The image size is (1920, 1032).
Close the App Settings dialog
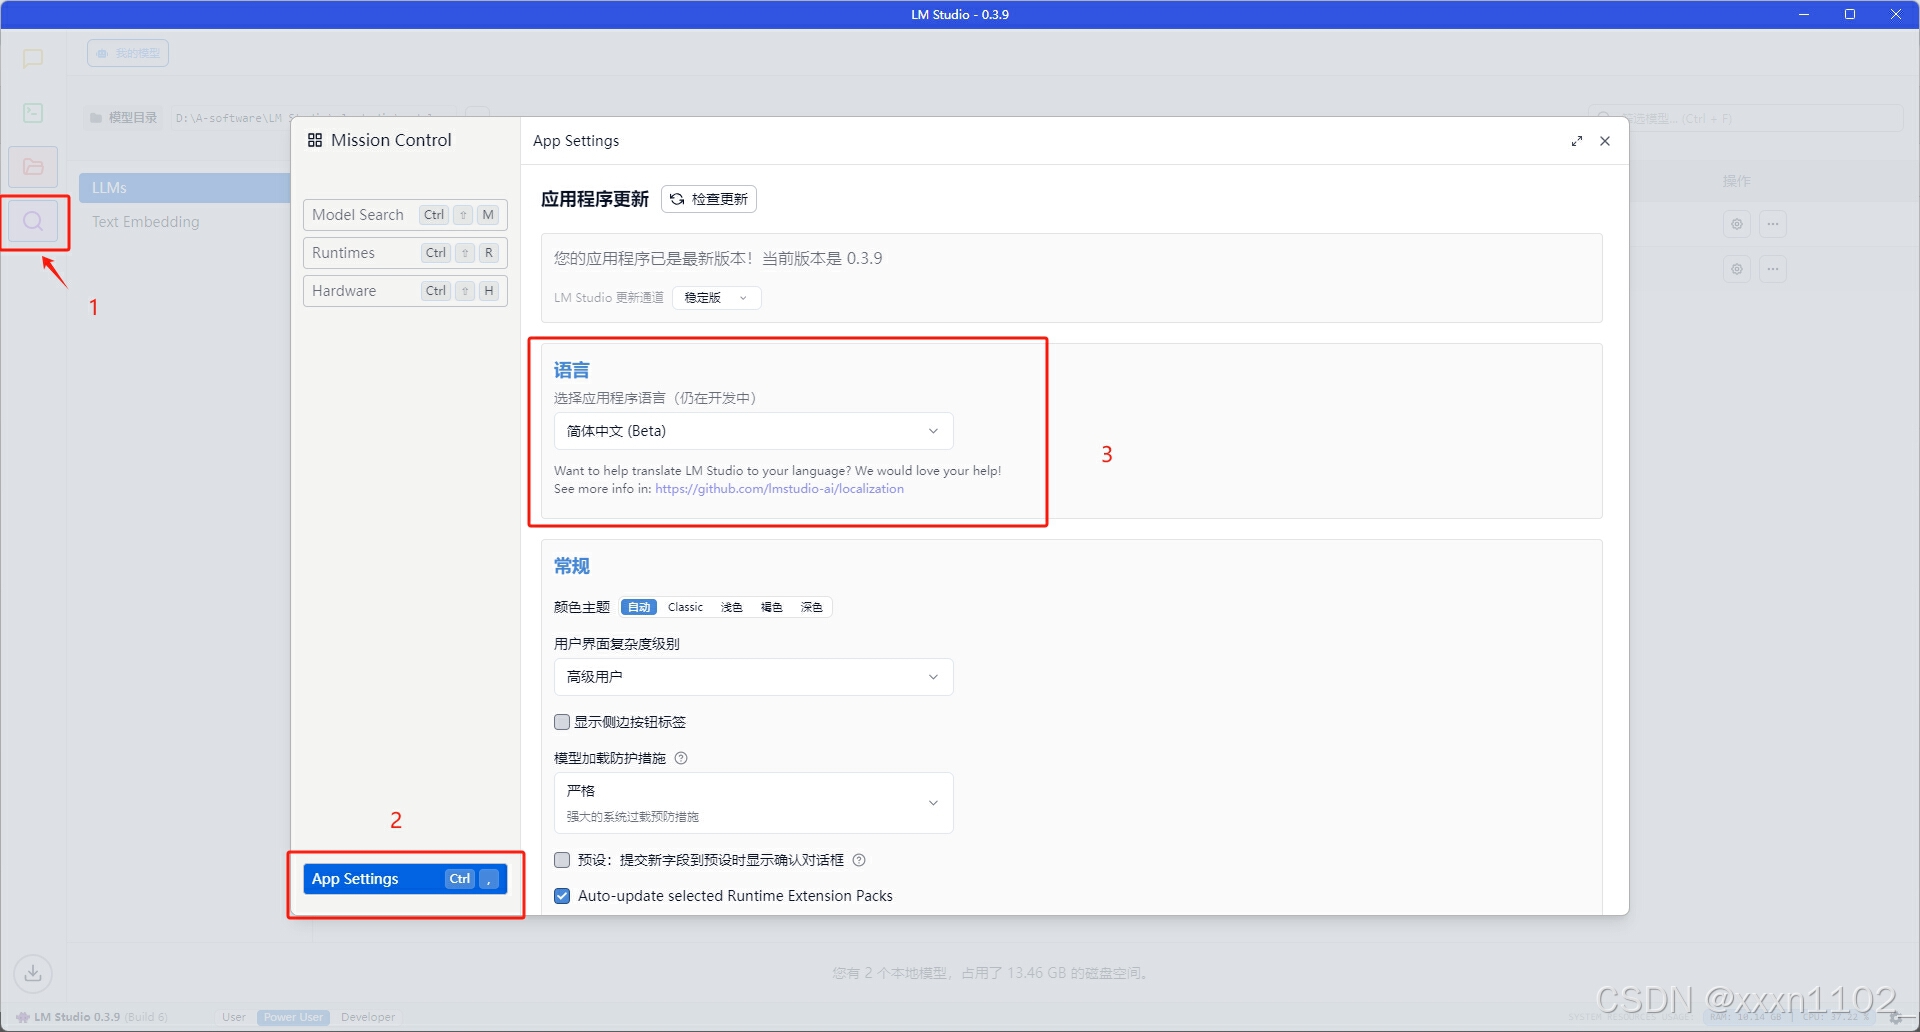1605,141
